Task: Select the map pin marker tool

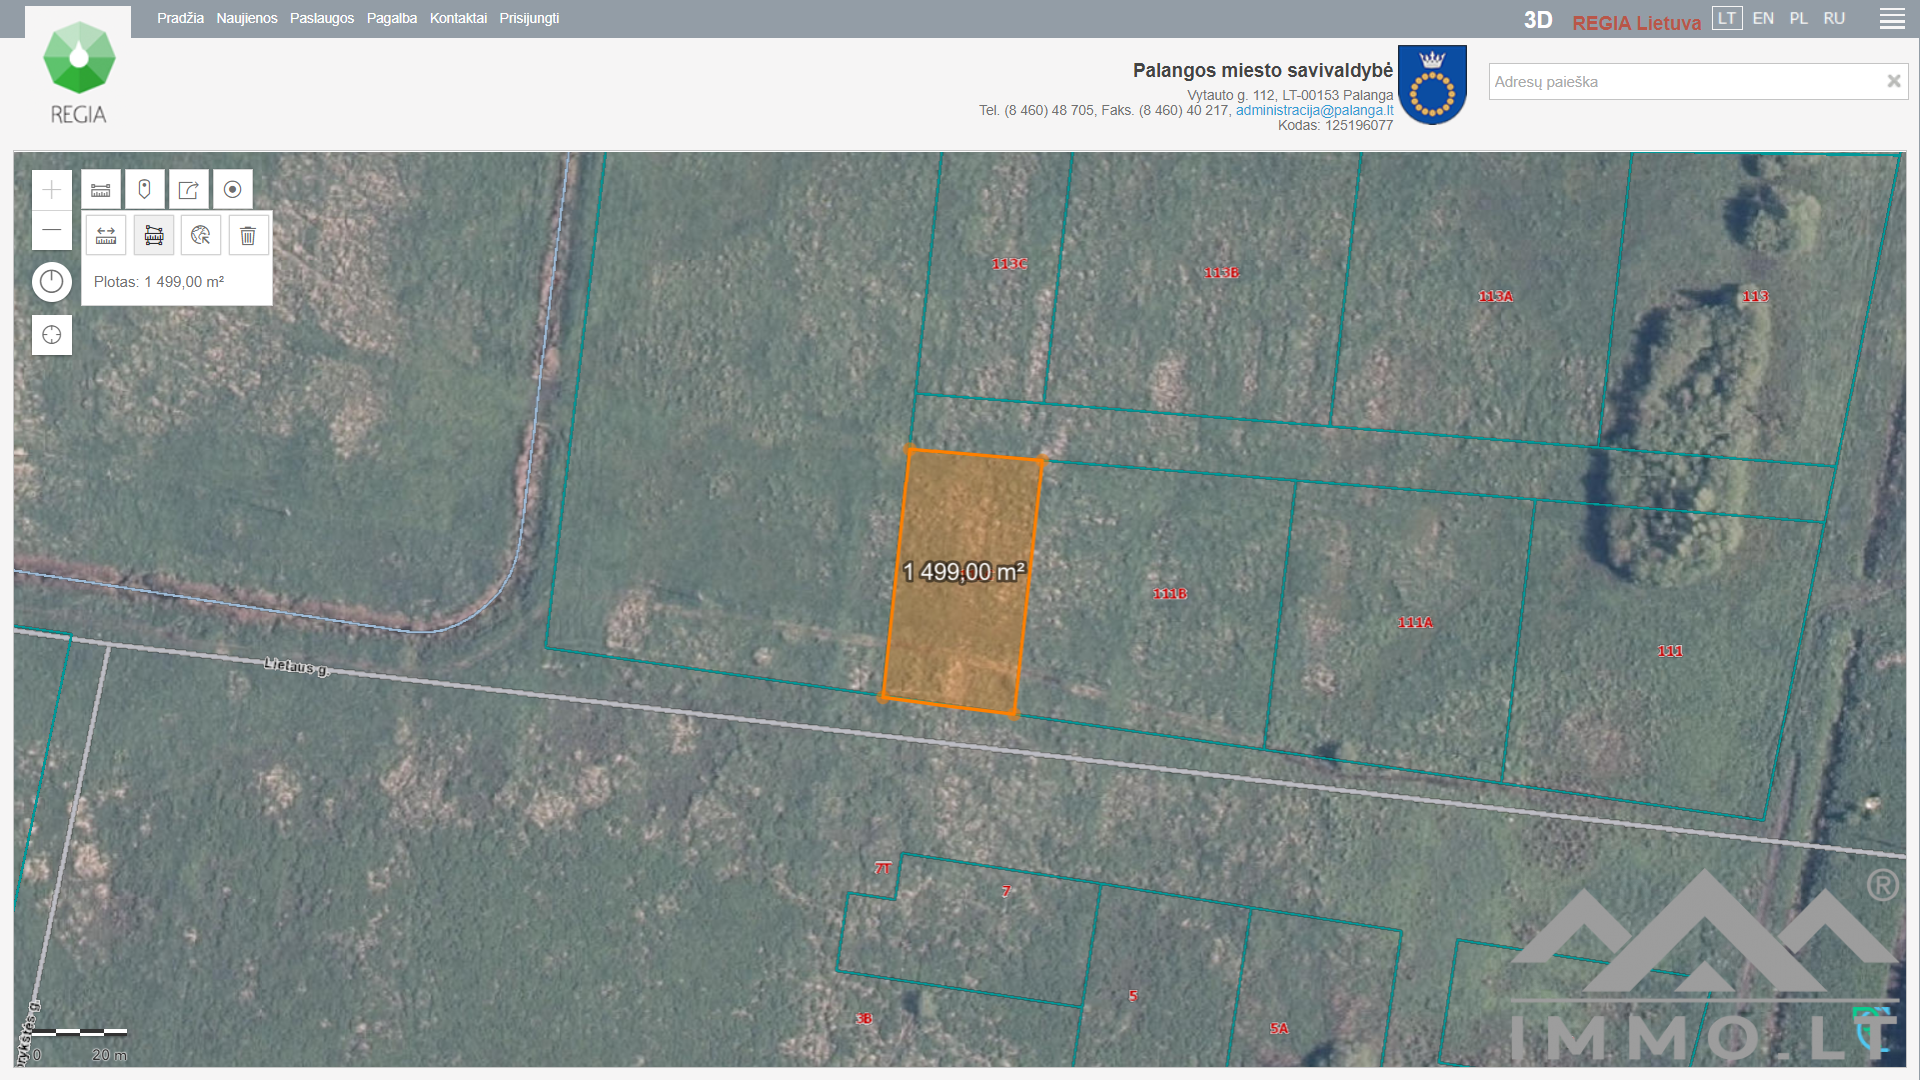Action: click(x=144, y=190)
